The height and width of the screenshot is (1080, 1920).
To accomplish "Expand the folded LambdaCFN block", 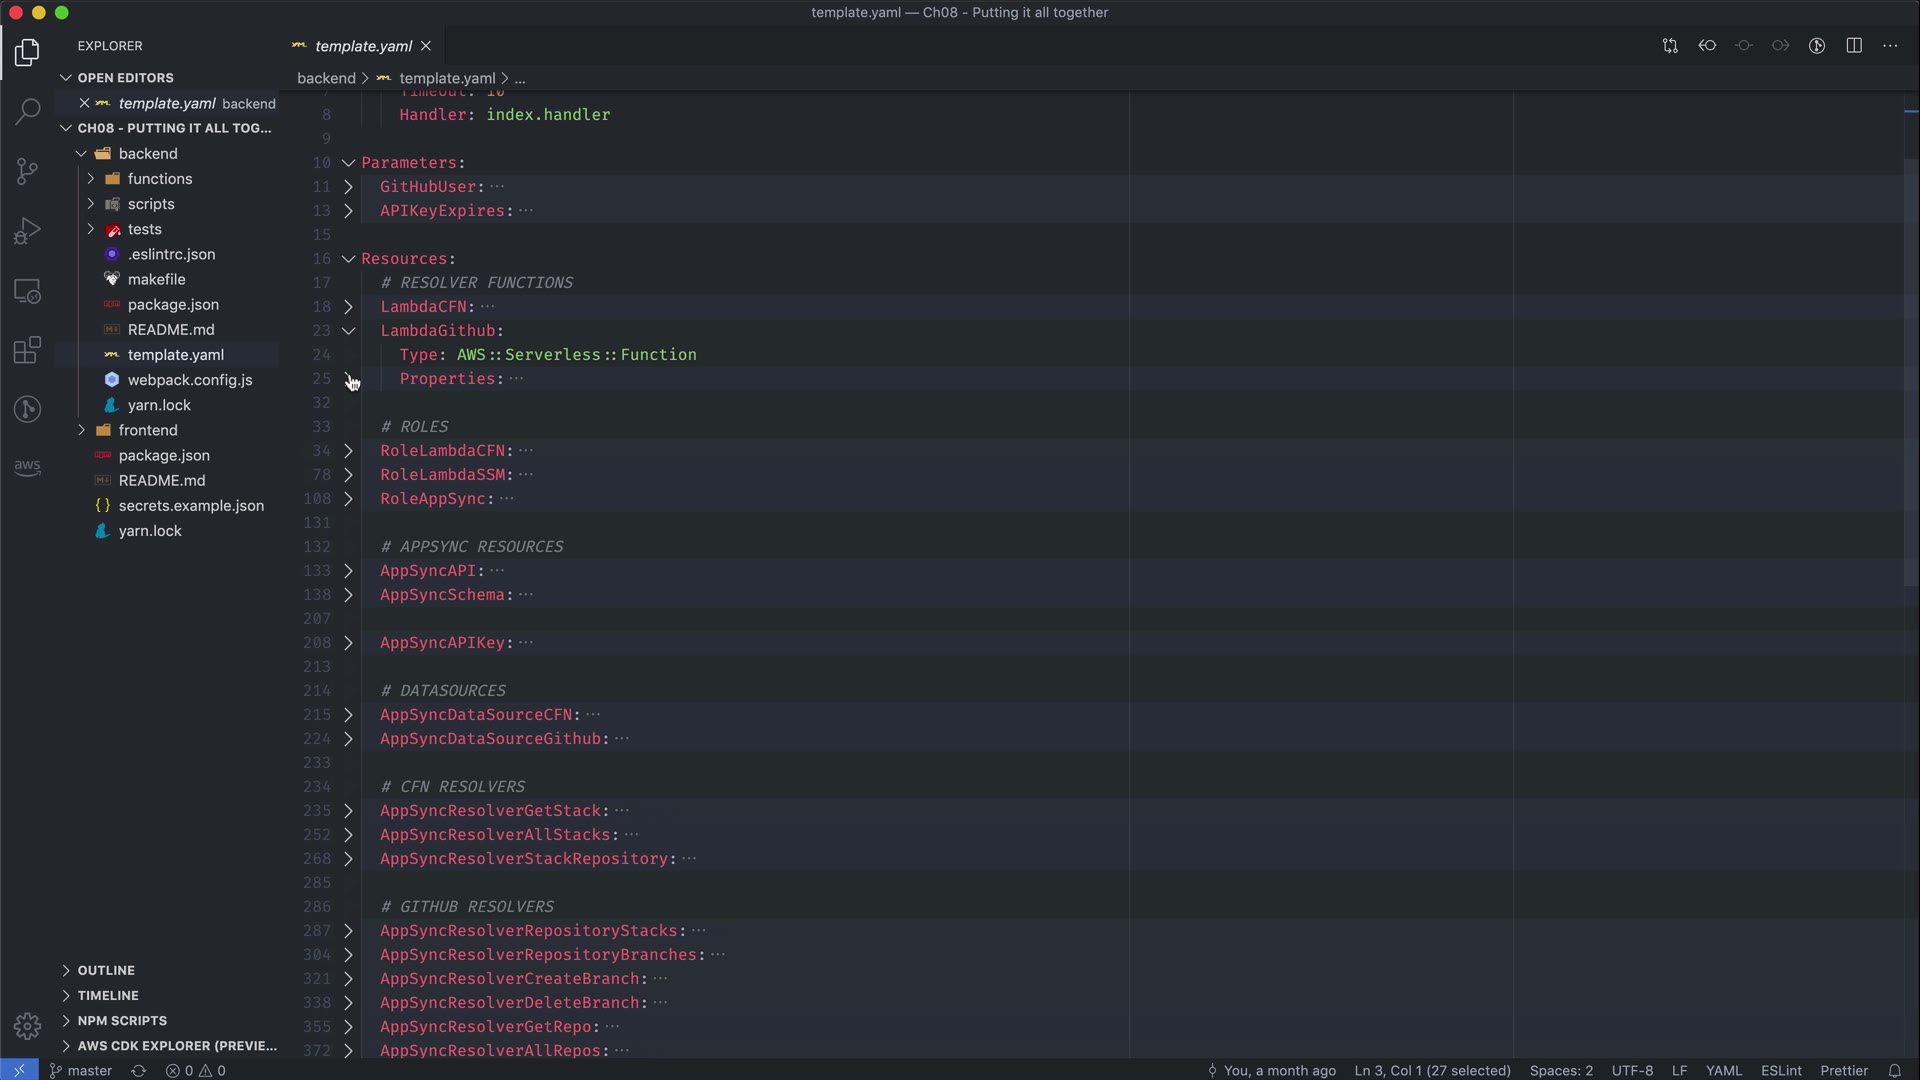I will pyautogui.click(x=348, y=307).
